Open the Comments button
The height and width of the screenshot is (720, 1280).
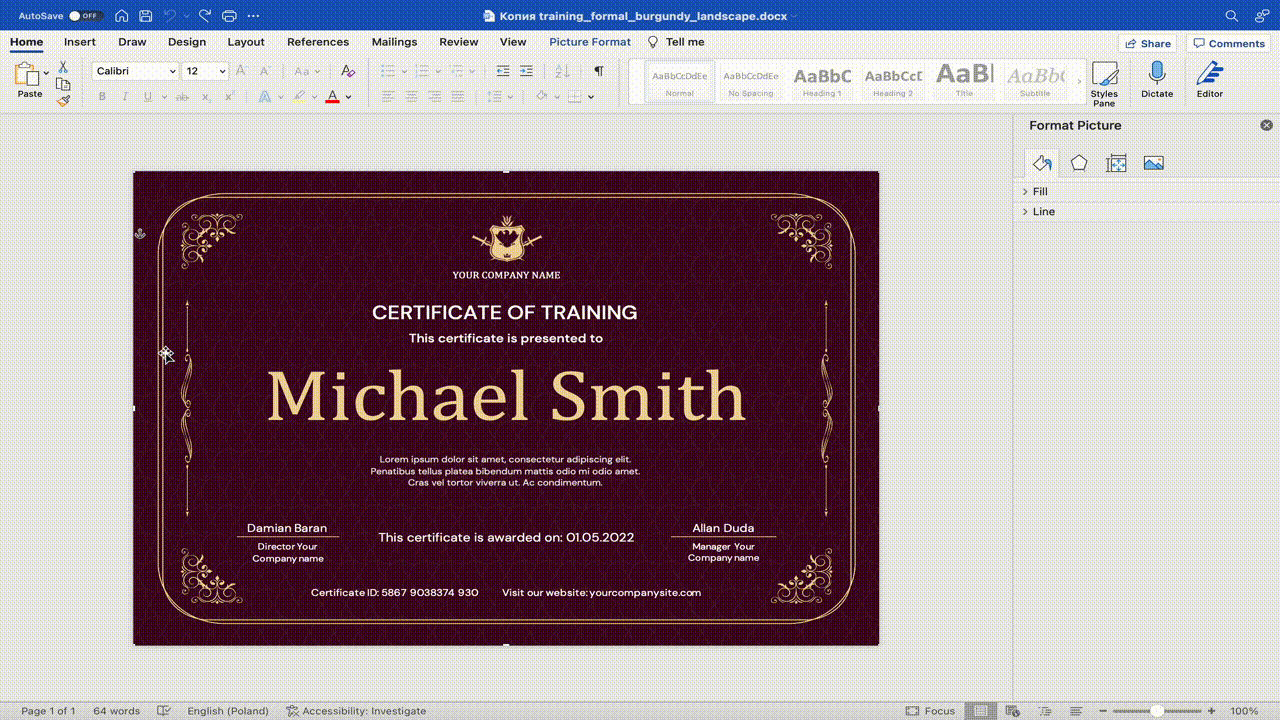[1228, 43]
